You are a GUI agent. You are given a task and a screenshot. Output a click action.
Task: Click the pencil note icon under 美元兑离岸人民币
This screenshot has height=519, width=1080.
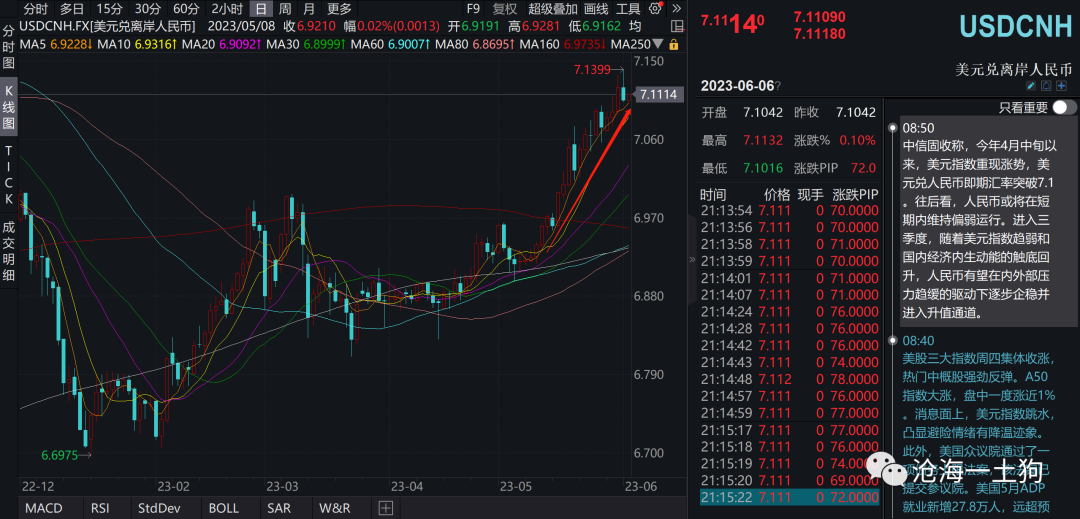(x=1031, y=86)
